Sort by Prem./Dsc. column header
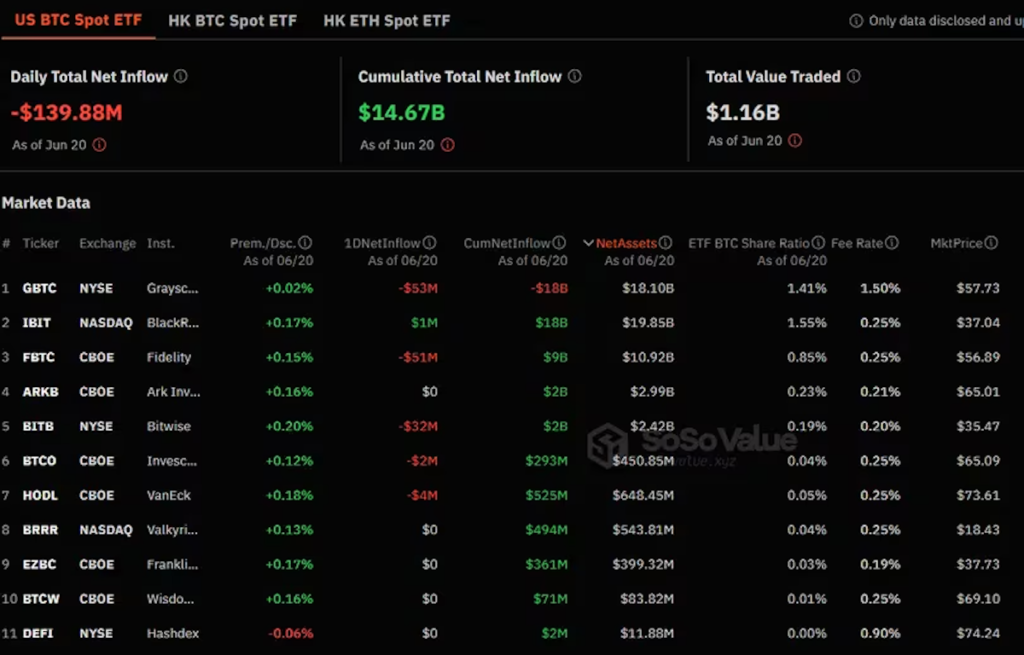 coord(263,244)
